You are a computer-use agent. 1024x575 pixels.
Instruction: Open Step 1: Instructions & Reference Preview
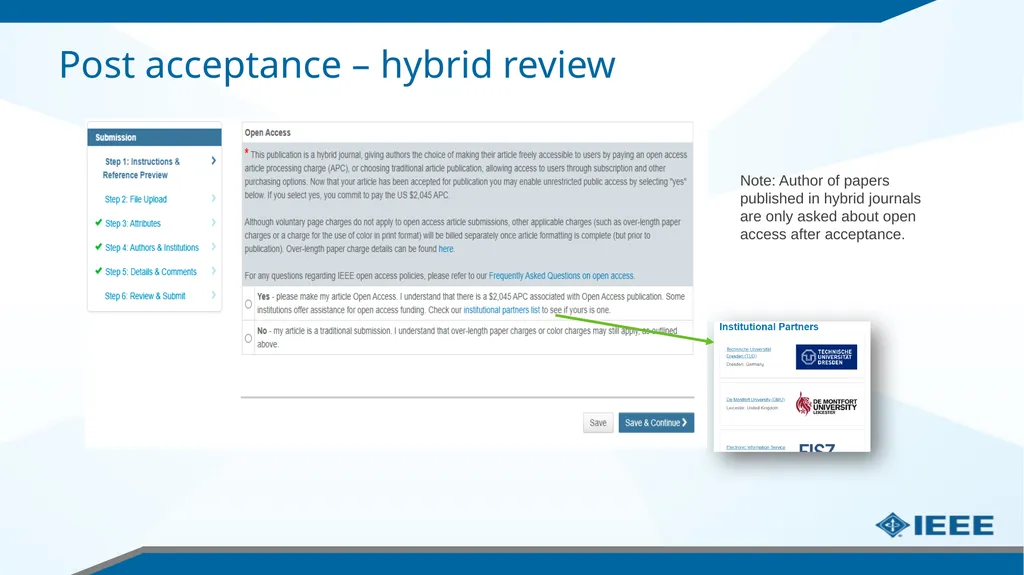pyautogui.click(x=142, y=168)
